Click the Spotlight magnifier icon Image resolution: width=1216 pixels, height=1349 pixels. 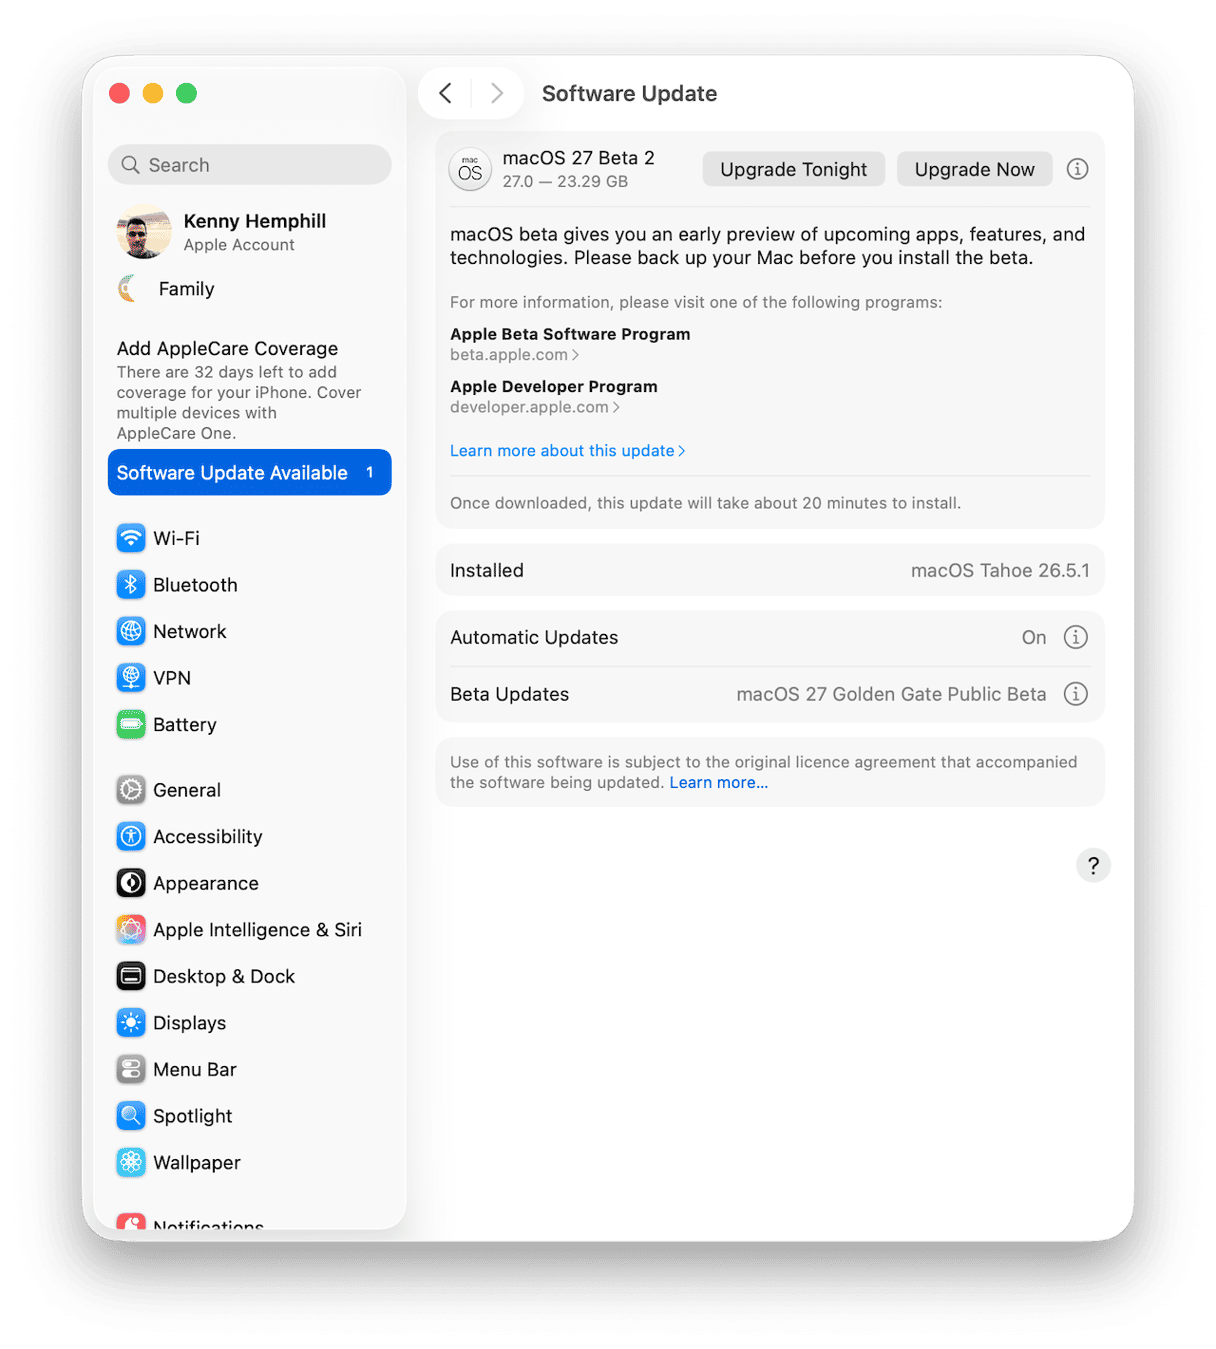click(131, 1116)
